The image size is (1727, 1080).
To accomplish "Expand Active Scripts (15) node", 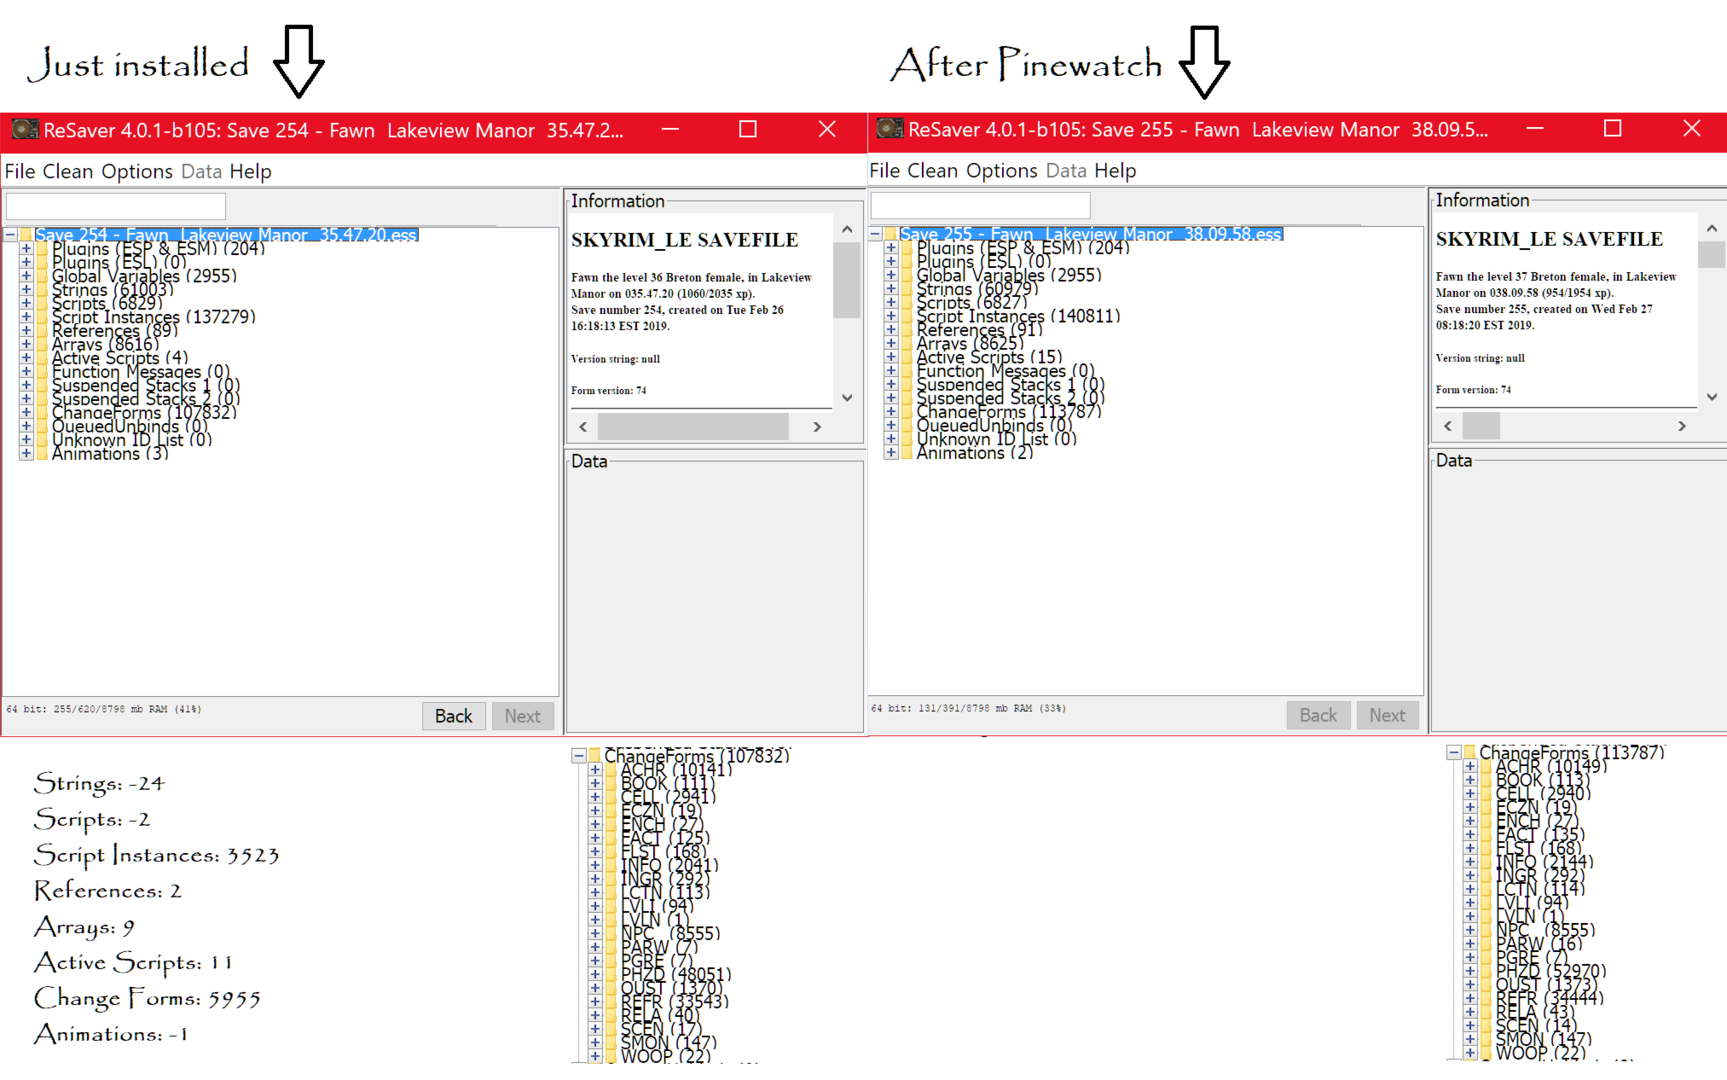I will [x=891, y=357].
